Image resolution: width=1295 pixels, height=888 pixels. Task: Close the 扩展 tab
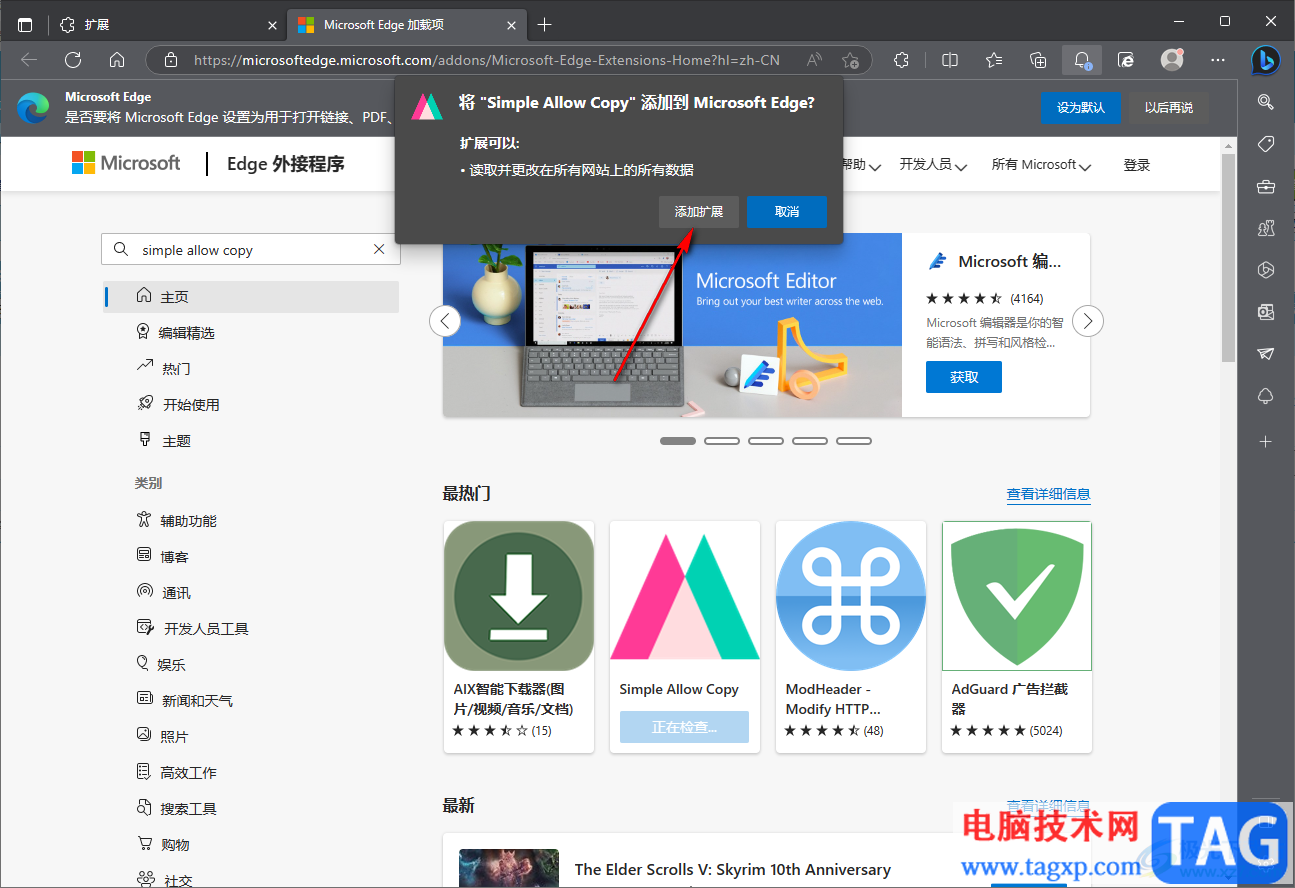click(x=272, y=25)
